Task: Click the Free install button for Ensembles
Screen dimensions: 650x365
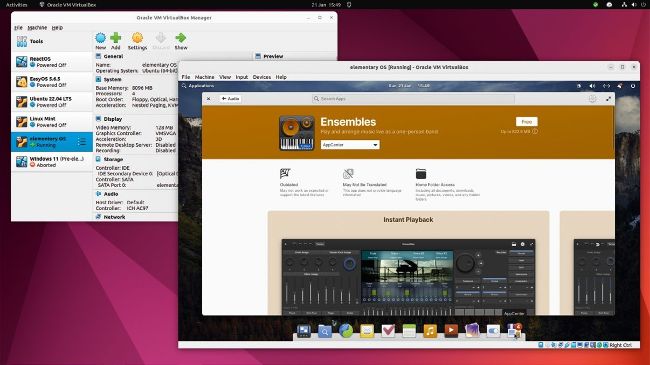Action: (x=526, y=122)
